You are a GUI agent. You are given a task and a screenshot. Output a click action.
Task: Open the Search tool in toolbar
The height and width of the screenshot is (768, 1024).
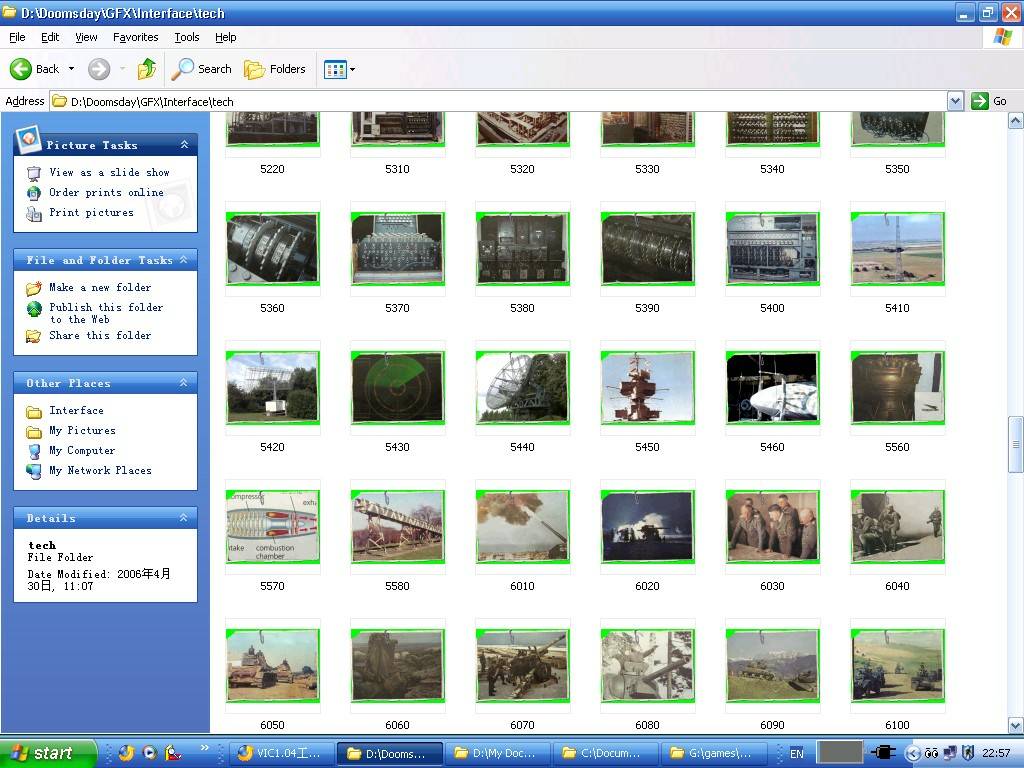201,69
